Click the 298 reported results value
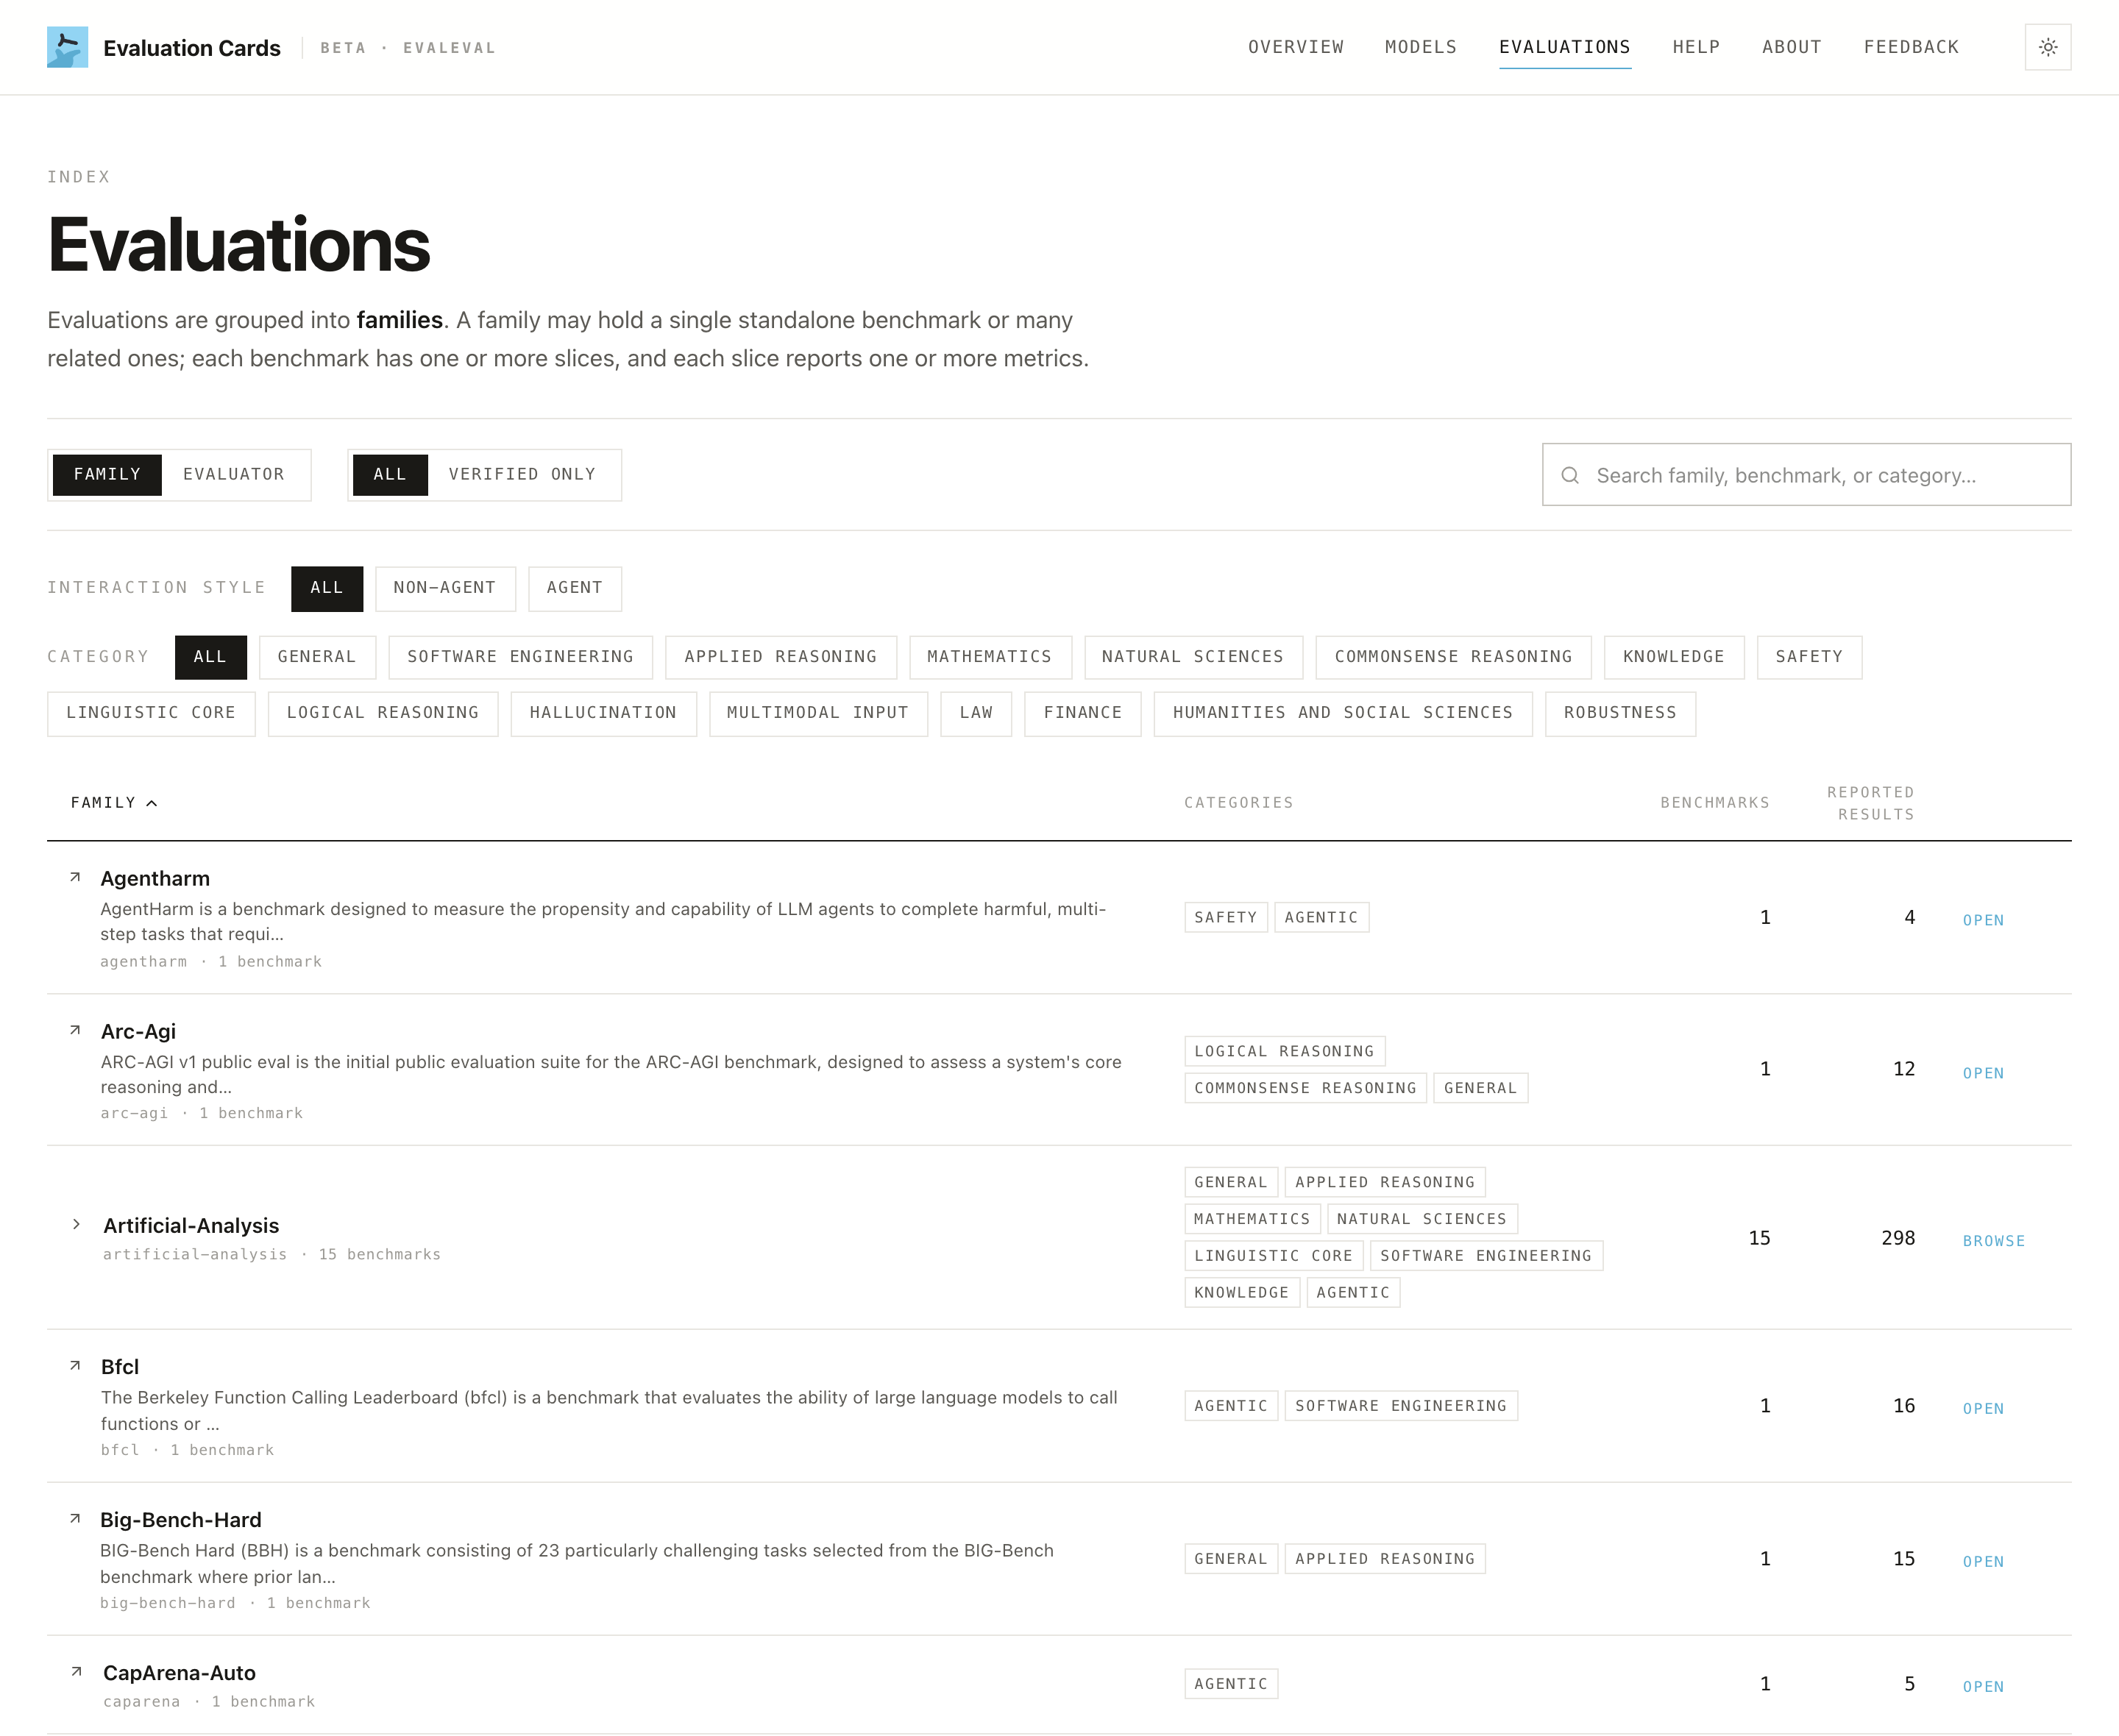Image resolution: width=2119 pixels, height=1736 pixels. point(1898,1238)
